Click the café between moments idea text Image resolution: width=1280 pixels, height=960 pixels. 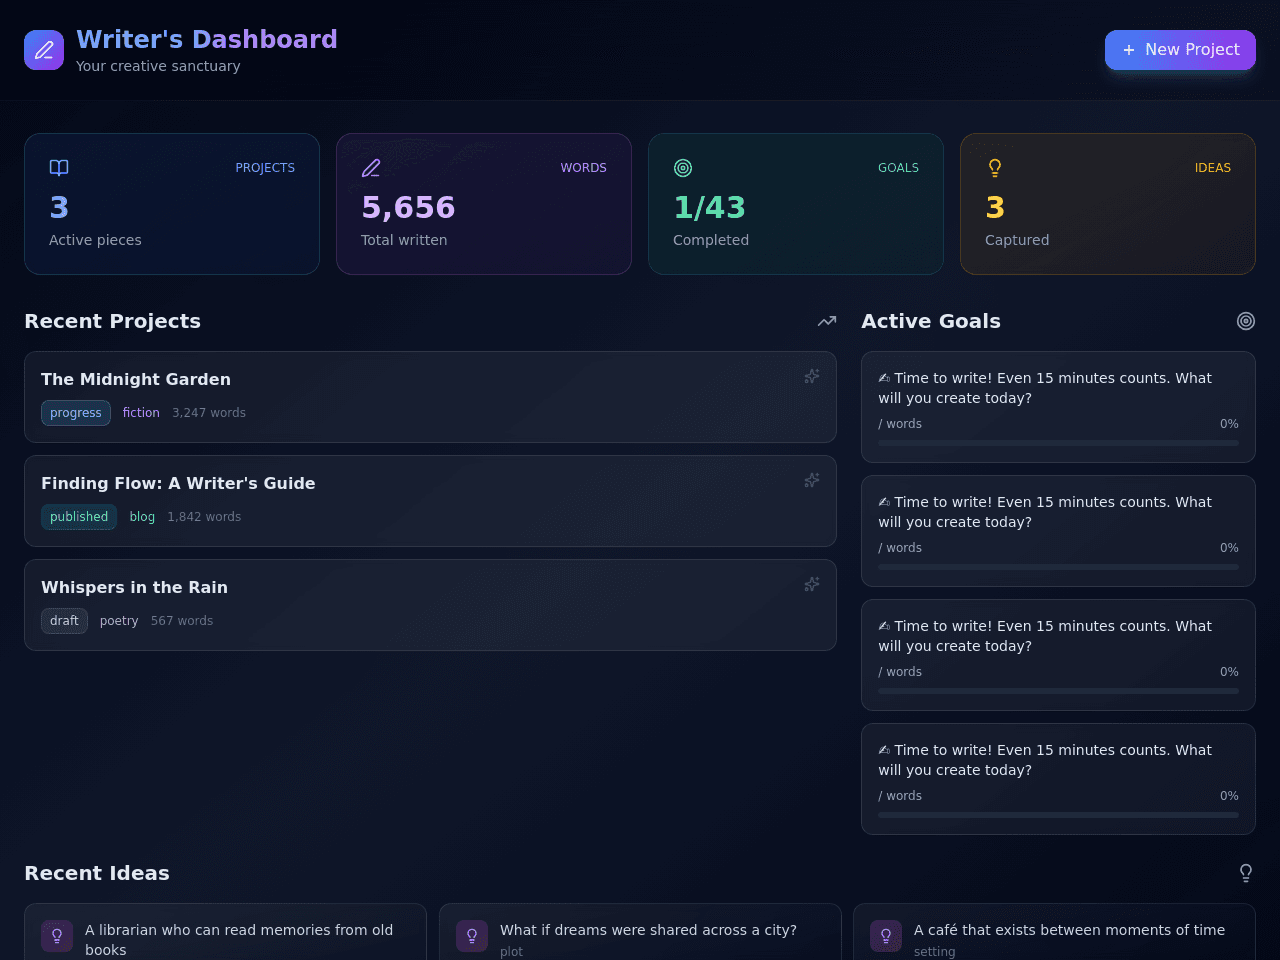click(1069, 930)
